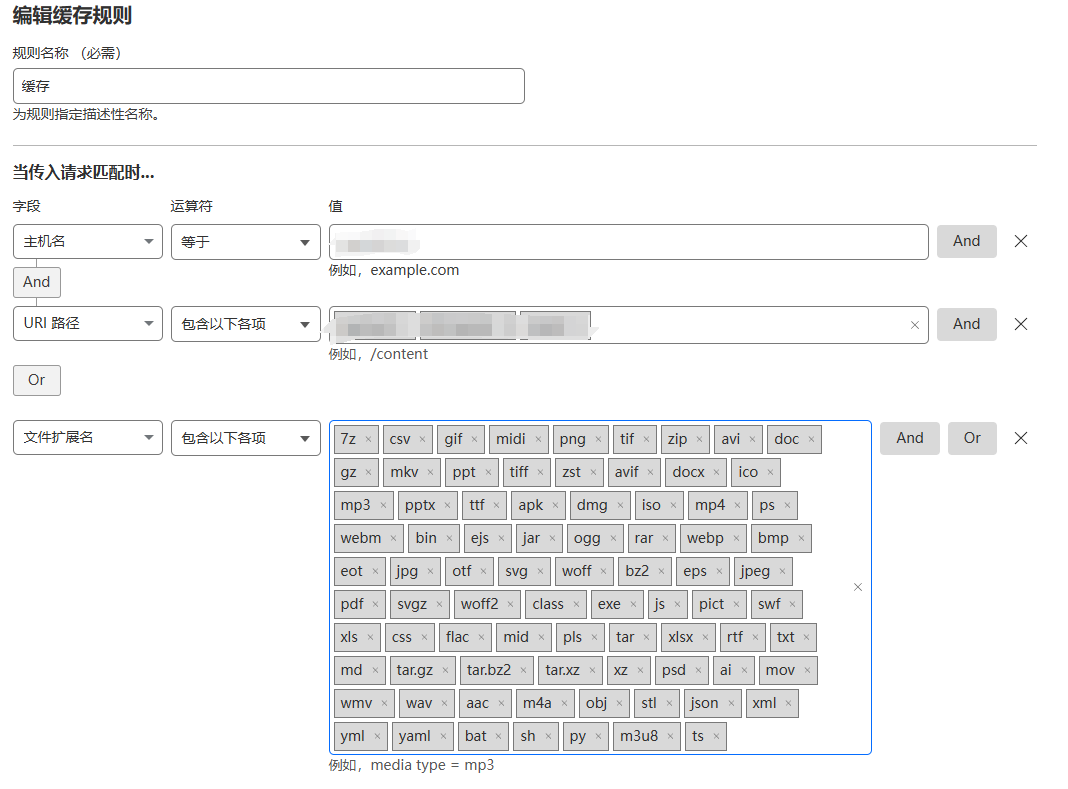Remove the mp3 extension tag
1068x789 pixels.
click(383, 506)
